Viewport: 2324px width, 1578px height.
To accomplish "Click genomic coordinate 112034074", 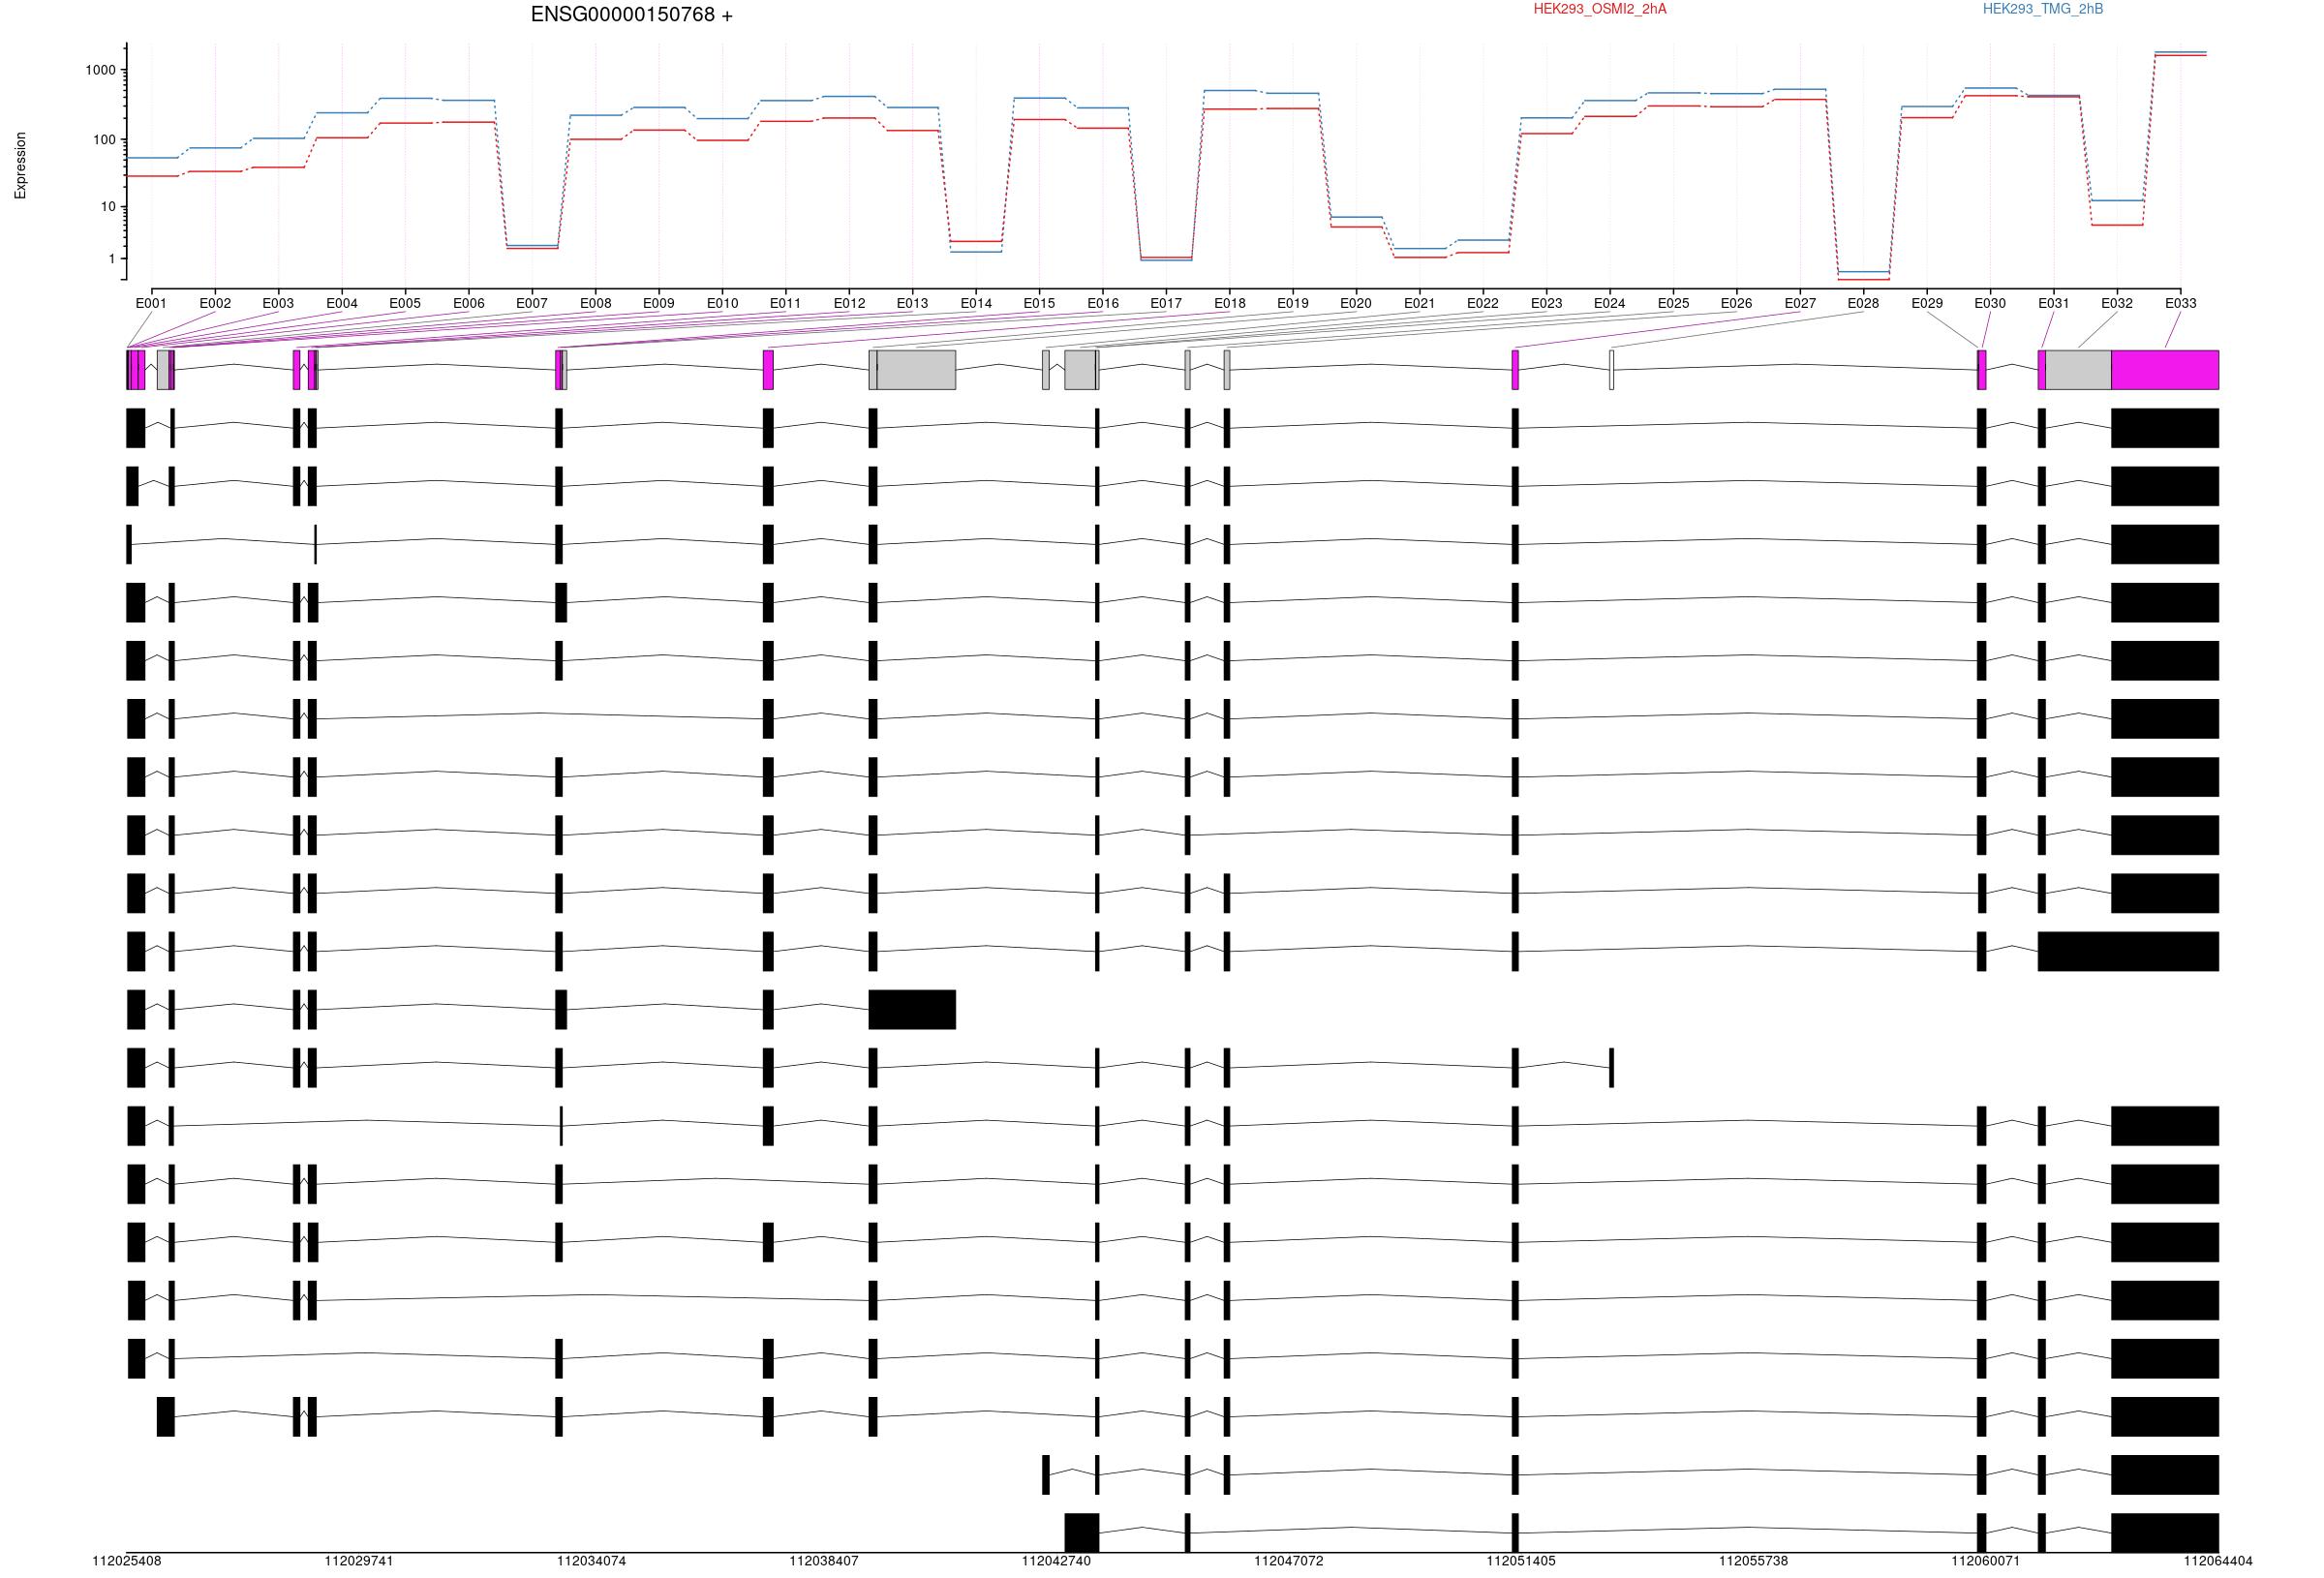I will [x=592, y=1561].
